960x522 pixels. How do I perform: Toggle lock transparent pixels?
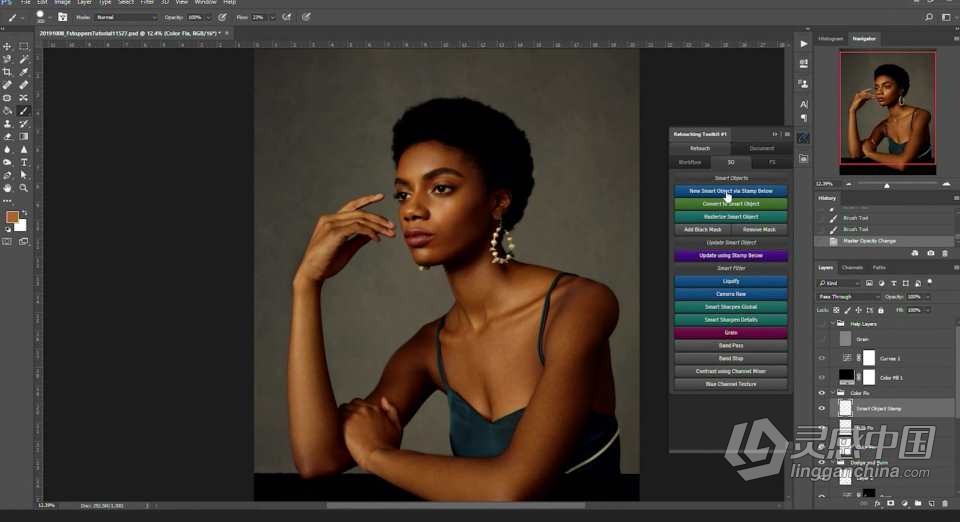836,310
